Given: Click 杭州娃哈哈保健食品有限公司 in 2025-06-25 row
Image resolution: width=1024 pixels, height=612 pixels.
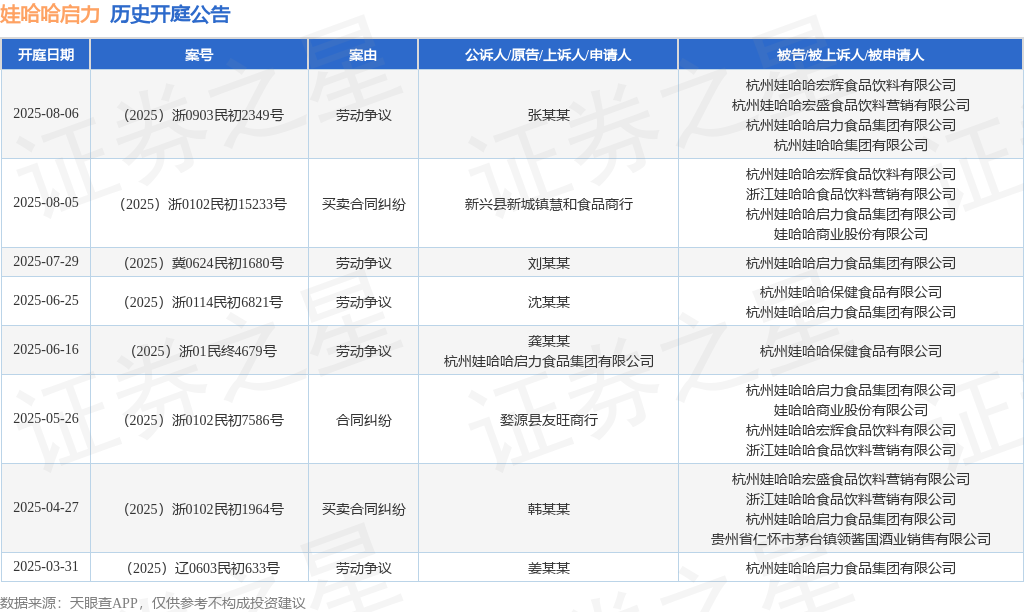Looking at the screenshot, I should [x=850, y=292].
